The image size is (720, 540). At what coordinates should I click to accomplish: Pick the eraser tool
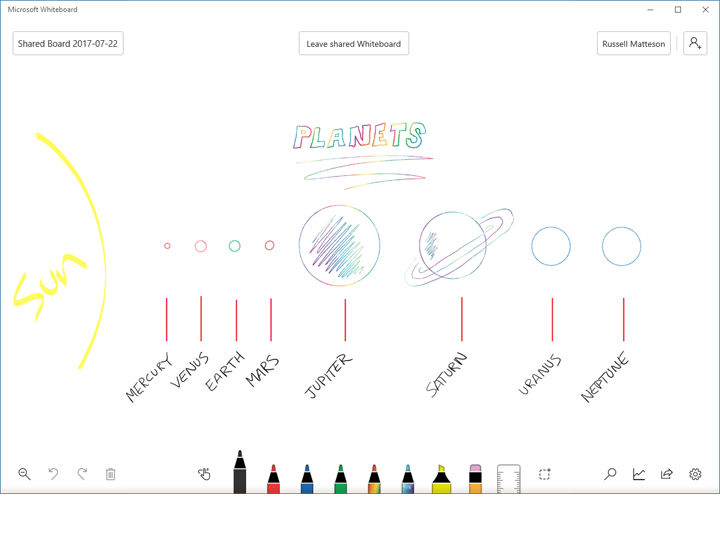[475, 478]
